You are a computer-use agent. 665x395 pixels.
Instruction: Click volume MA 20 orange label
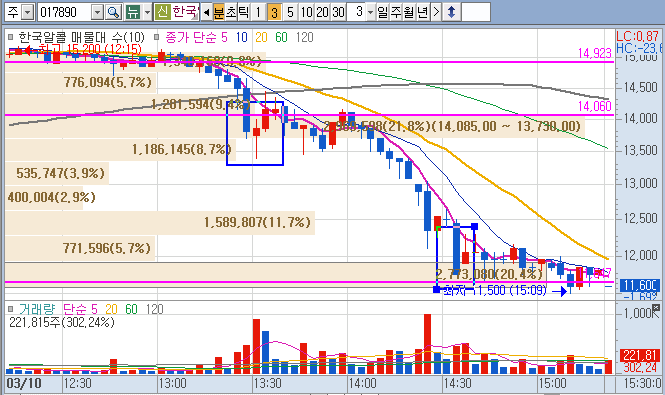pos(111,309)
